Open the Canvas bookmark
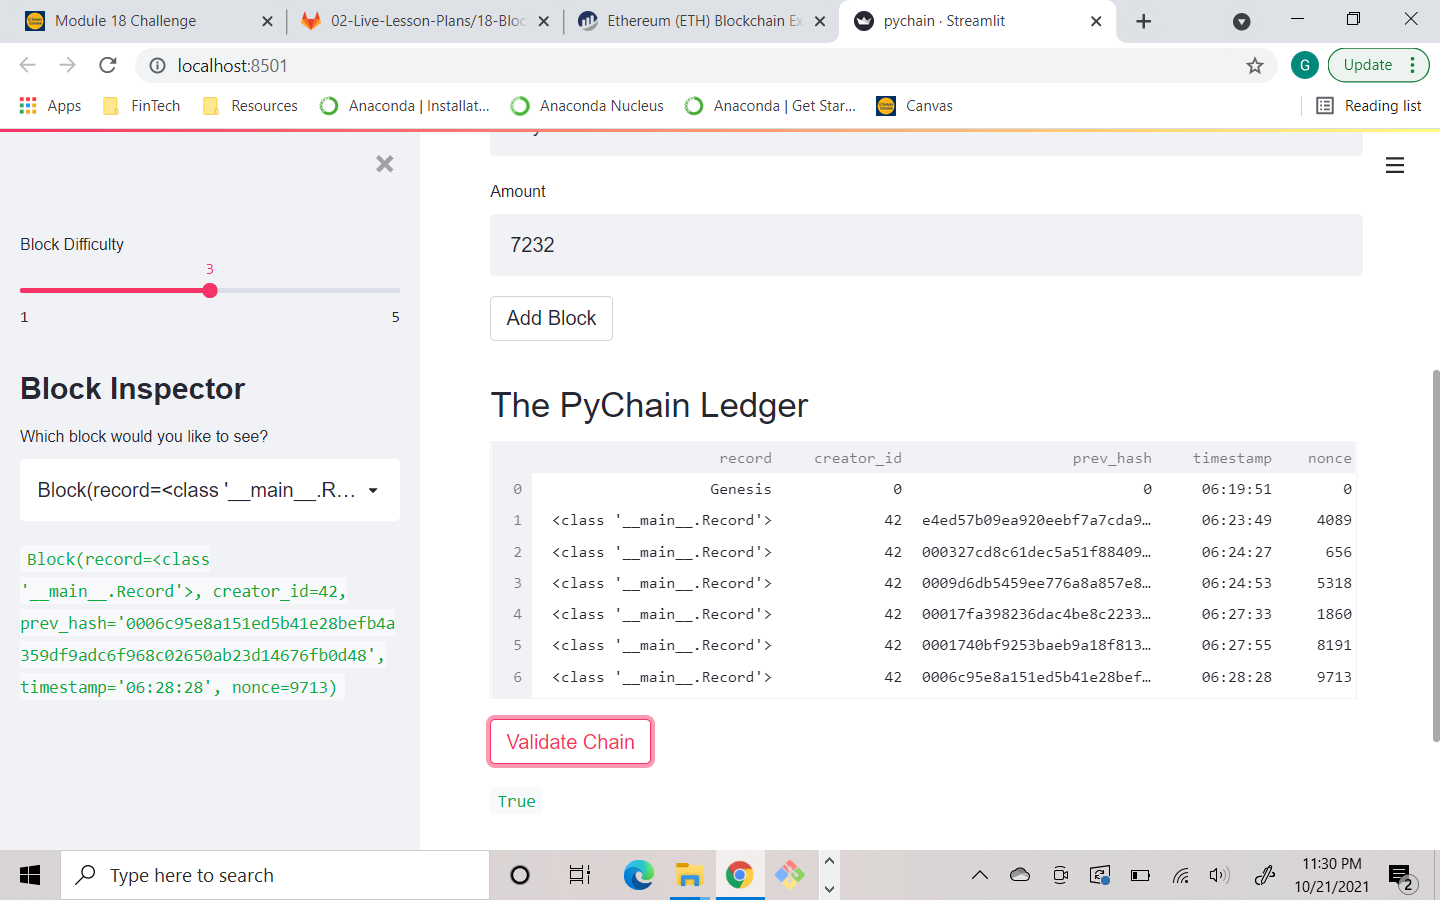 tap(913, 105)
